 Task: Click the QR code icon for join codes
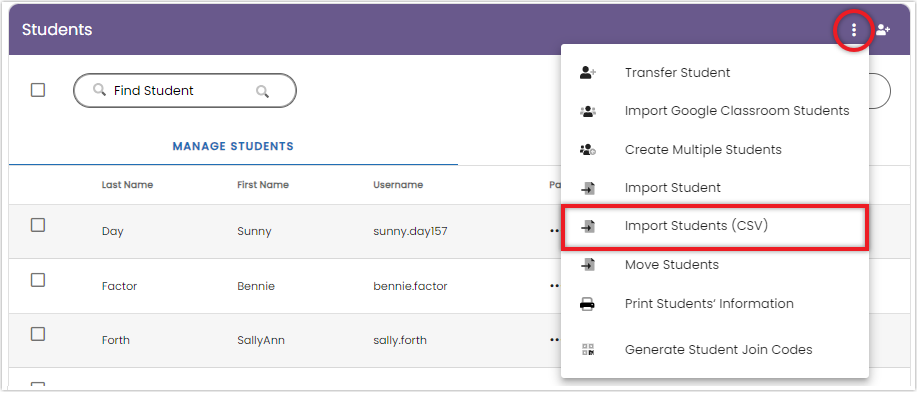588,350
